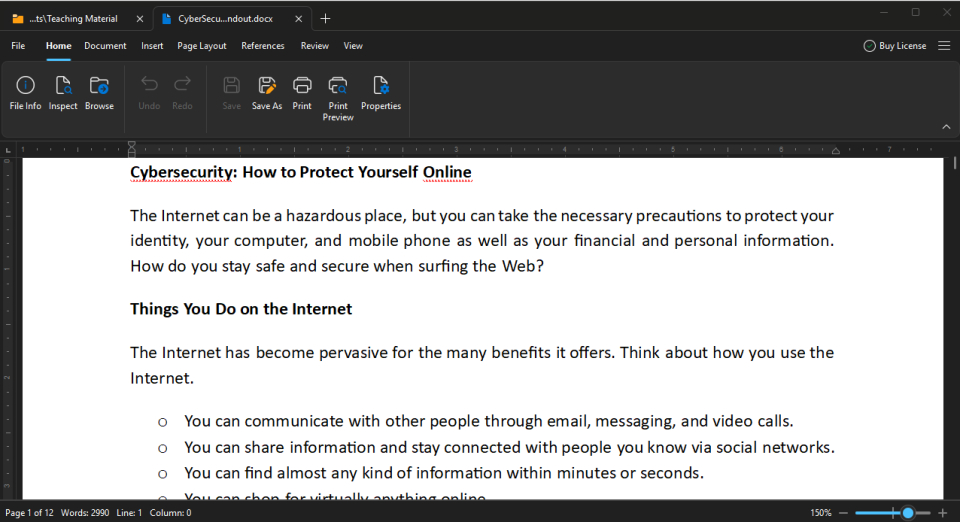
Task: Collapse the ribbon with the chevron
Action: click(x=946, y=127)
